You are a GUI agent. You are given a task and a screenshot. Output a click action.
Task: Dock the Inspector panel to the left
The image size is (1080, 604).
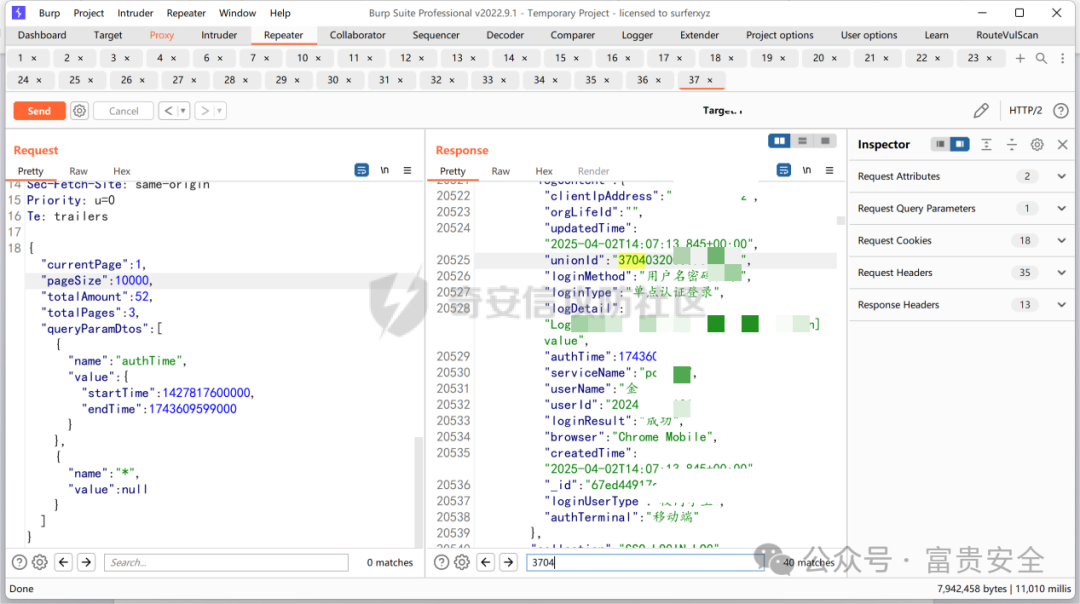coord(940,144)
